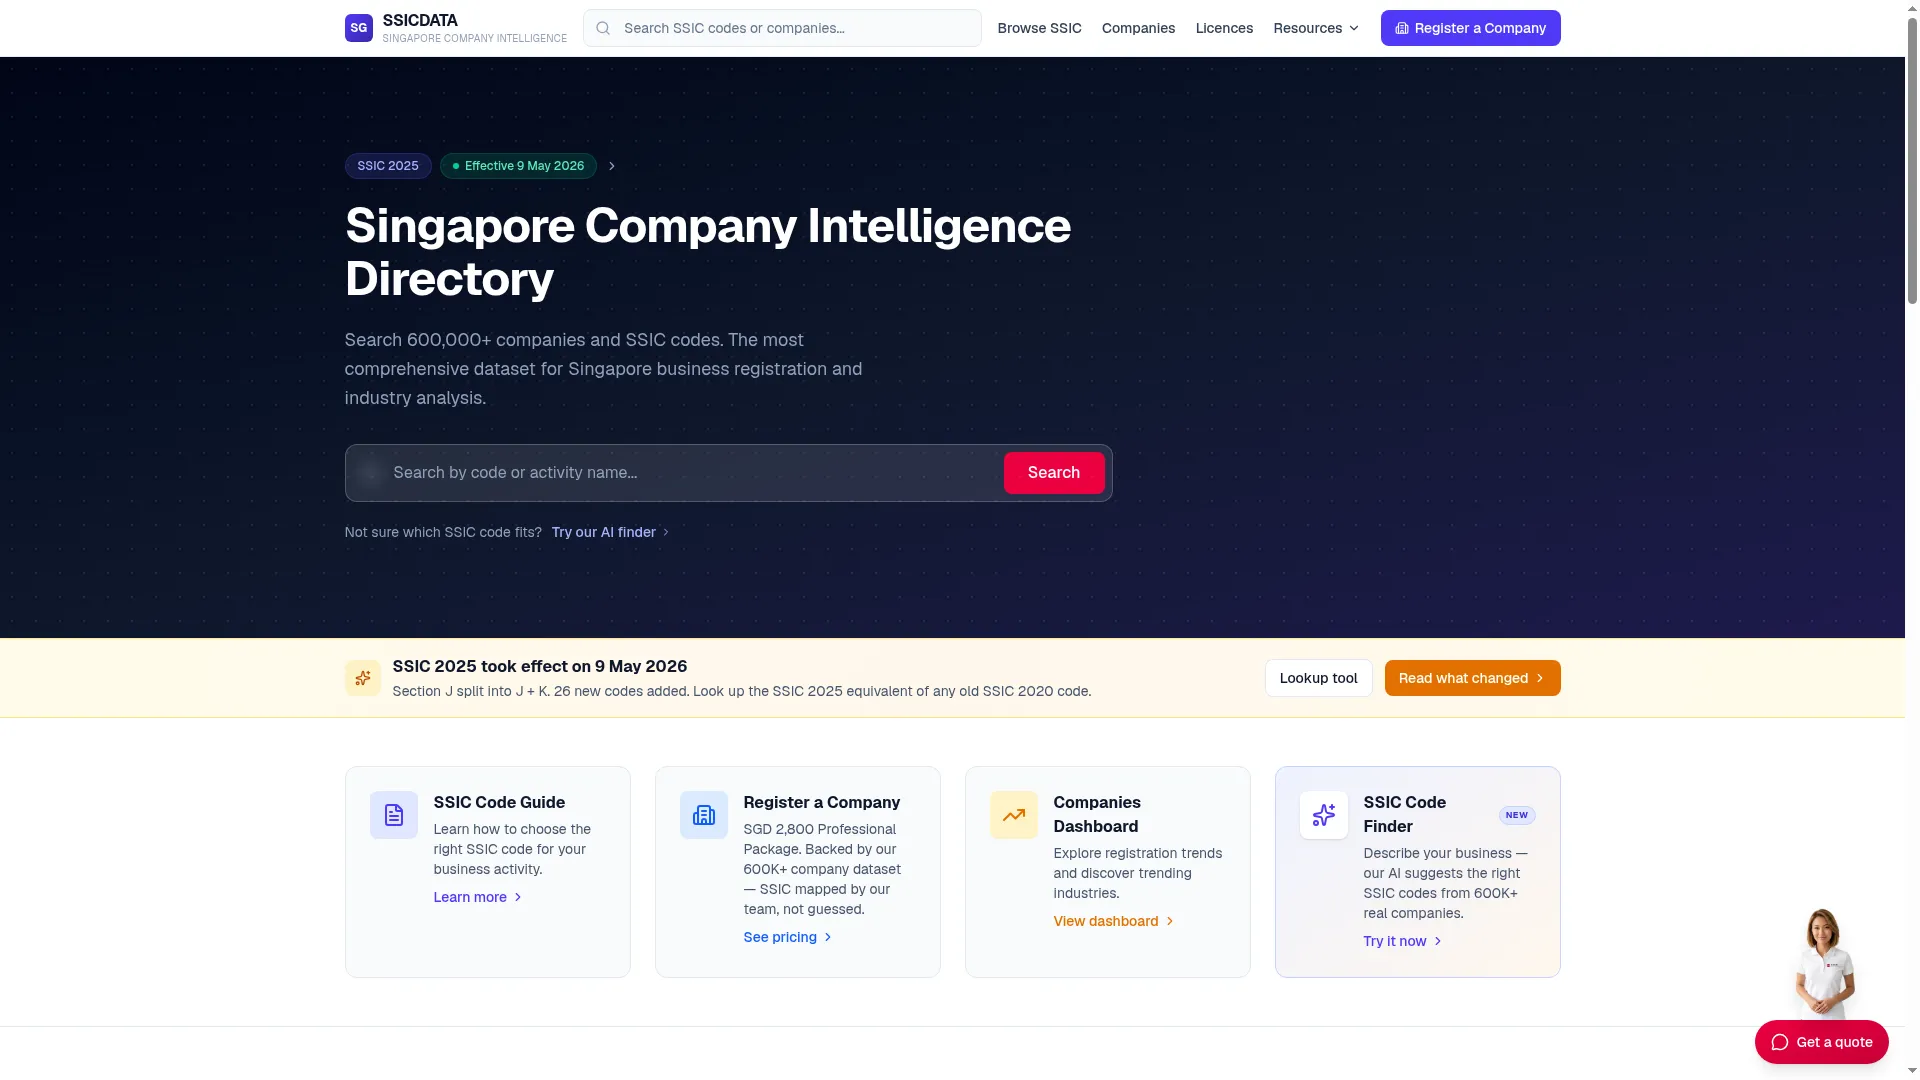1920x1080 pixels.
Task: Click the arrow next to Learn more
Action: coord(518,897)
